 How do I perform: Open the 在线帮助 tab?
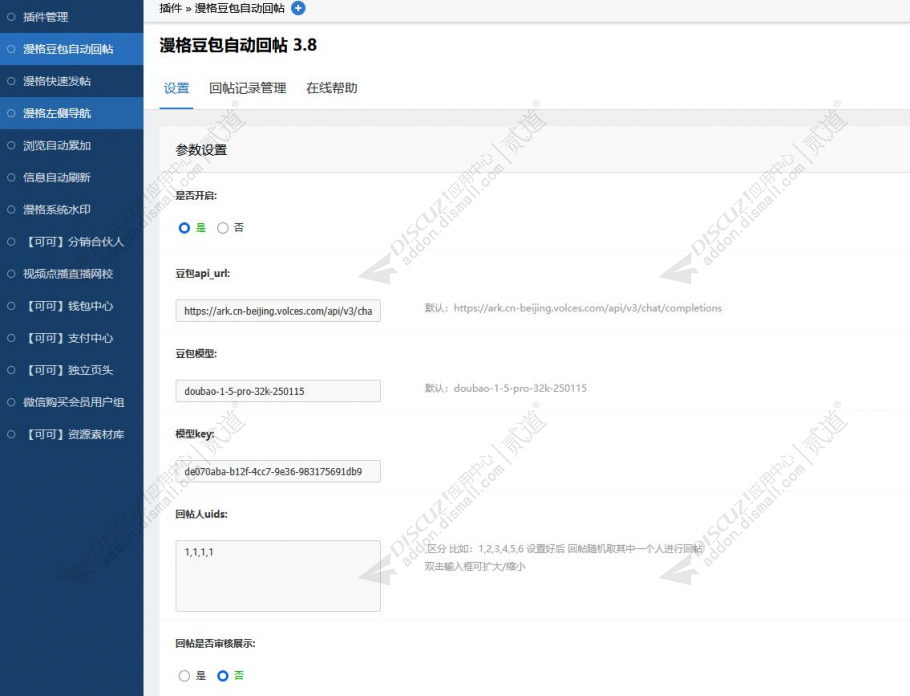331,88
